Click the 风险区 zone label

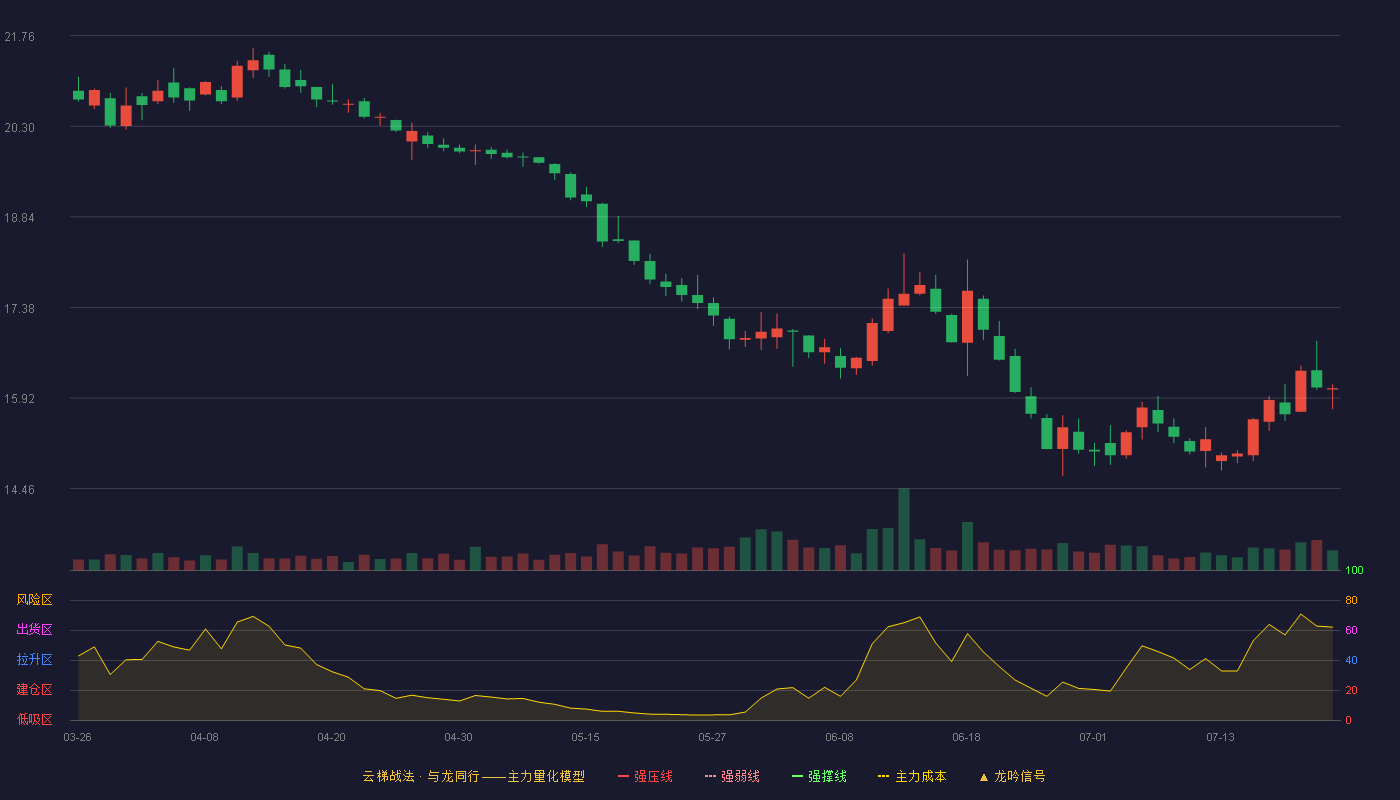[34, 600]
